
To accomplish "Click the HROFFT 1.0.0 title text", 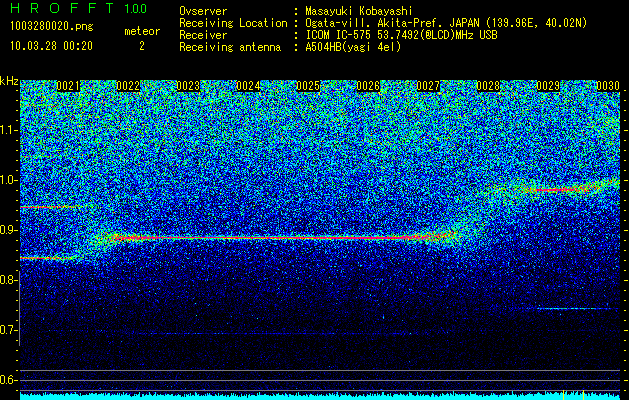I will (x=79, y=8).
